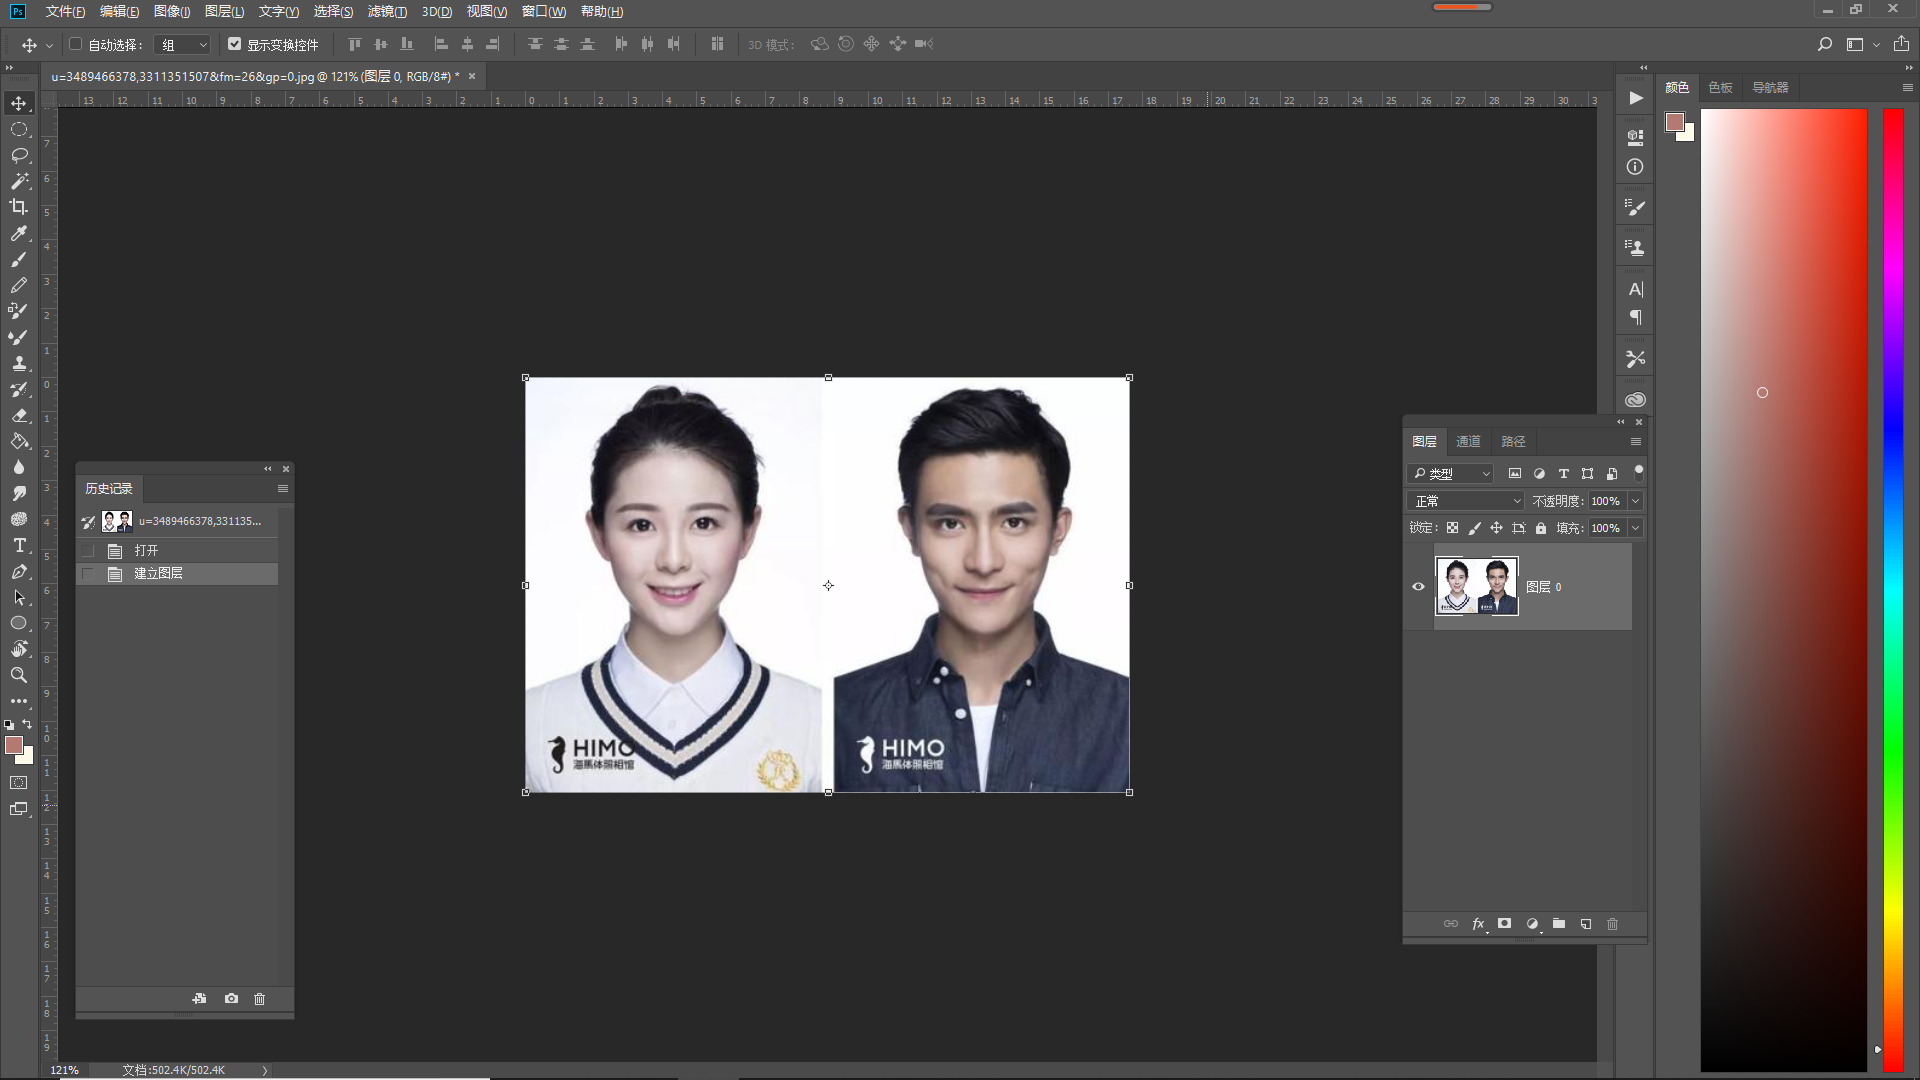The height and width of the screenshot is (1080, 1920).
Task: Toggle lock image pixels
Action: click(x=1474, y=528)
